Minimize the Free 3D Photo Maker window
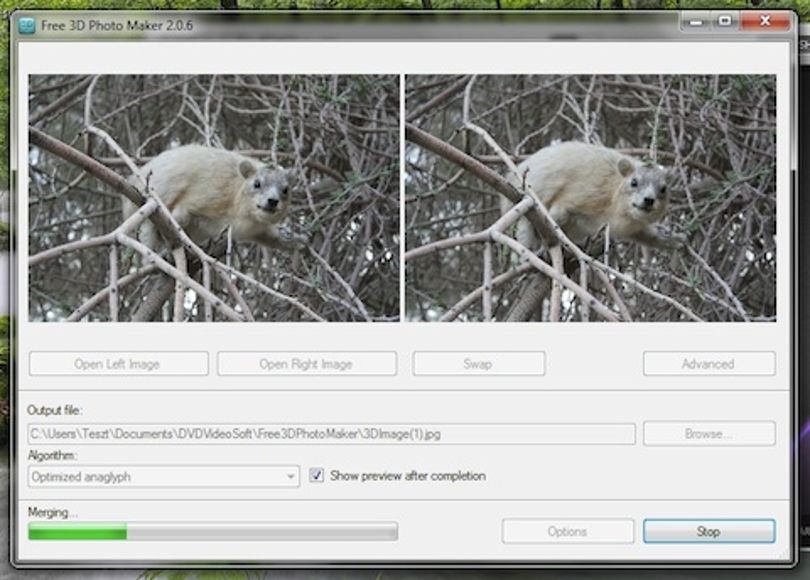Image resolution: width=810 pixels, height=580 pixels. (696, 22)
